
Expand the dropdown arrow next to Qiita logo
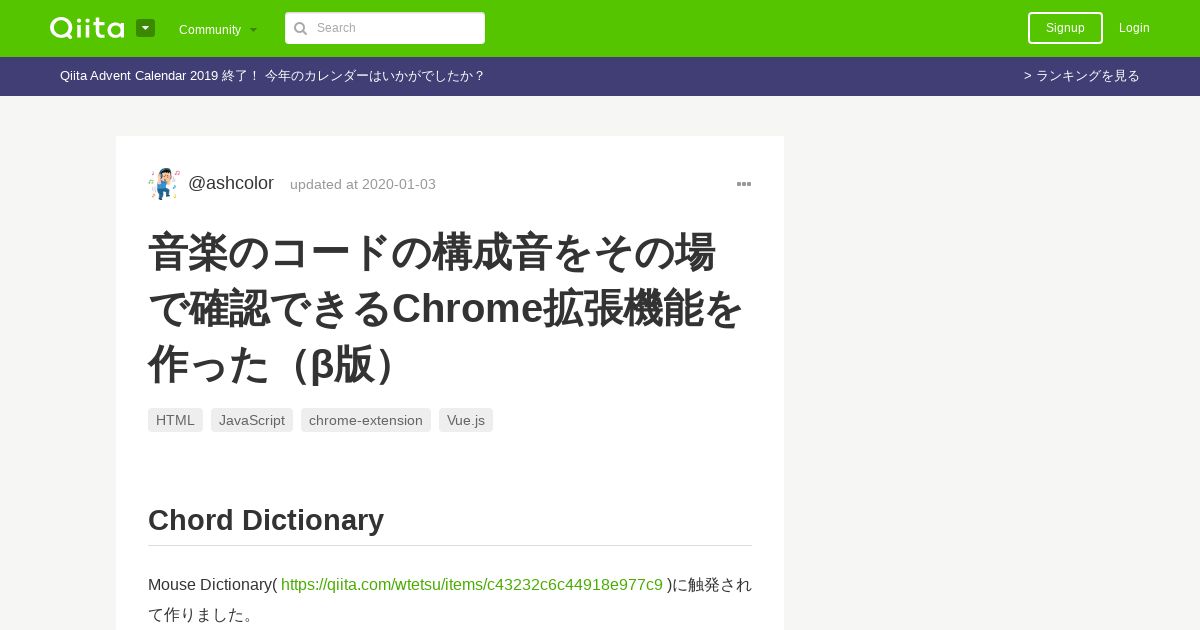pos(145,28)
